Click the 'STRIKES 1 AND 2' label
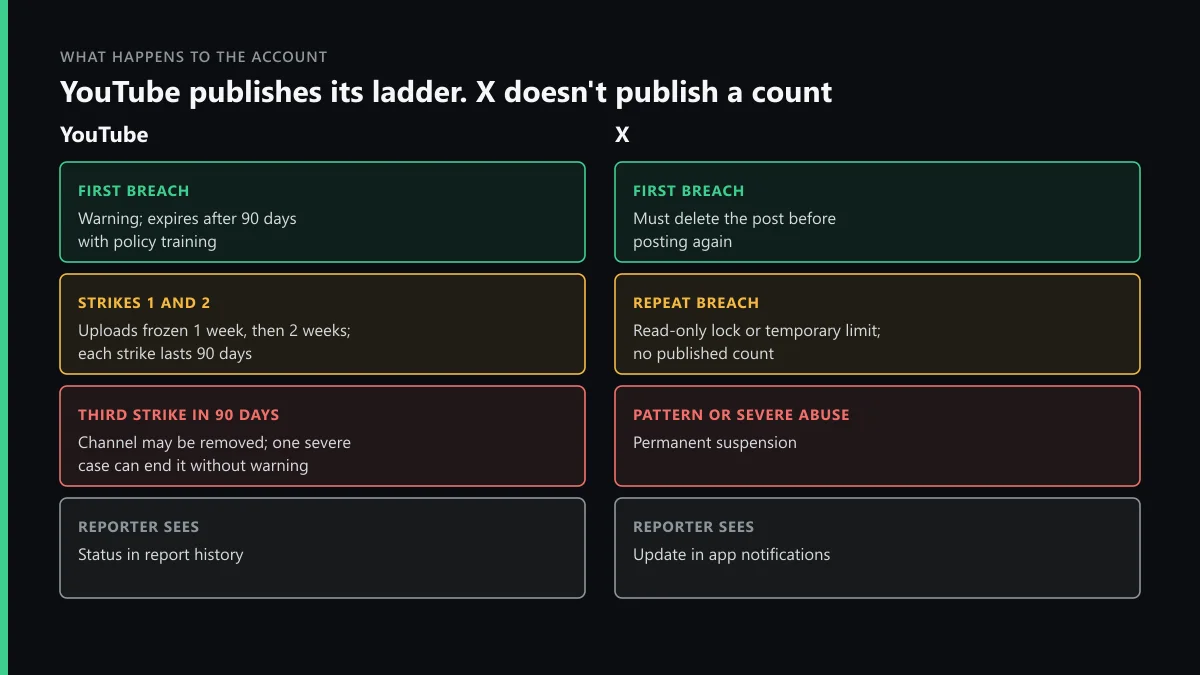1200x675 pixels. 144,303
